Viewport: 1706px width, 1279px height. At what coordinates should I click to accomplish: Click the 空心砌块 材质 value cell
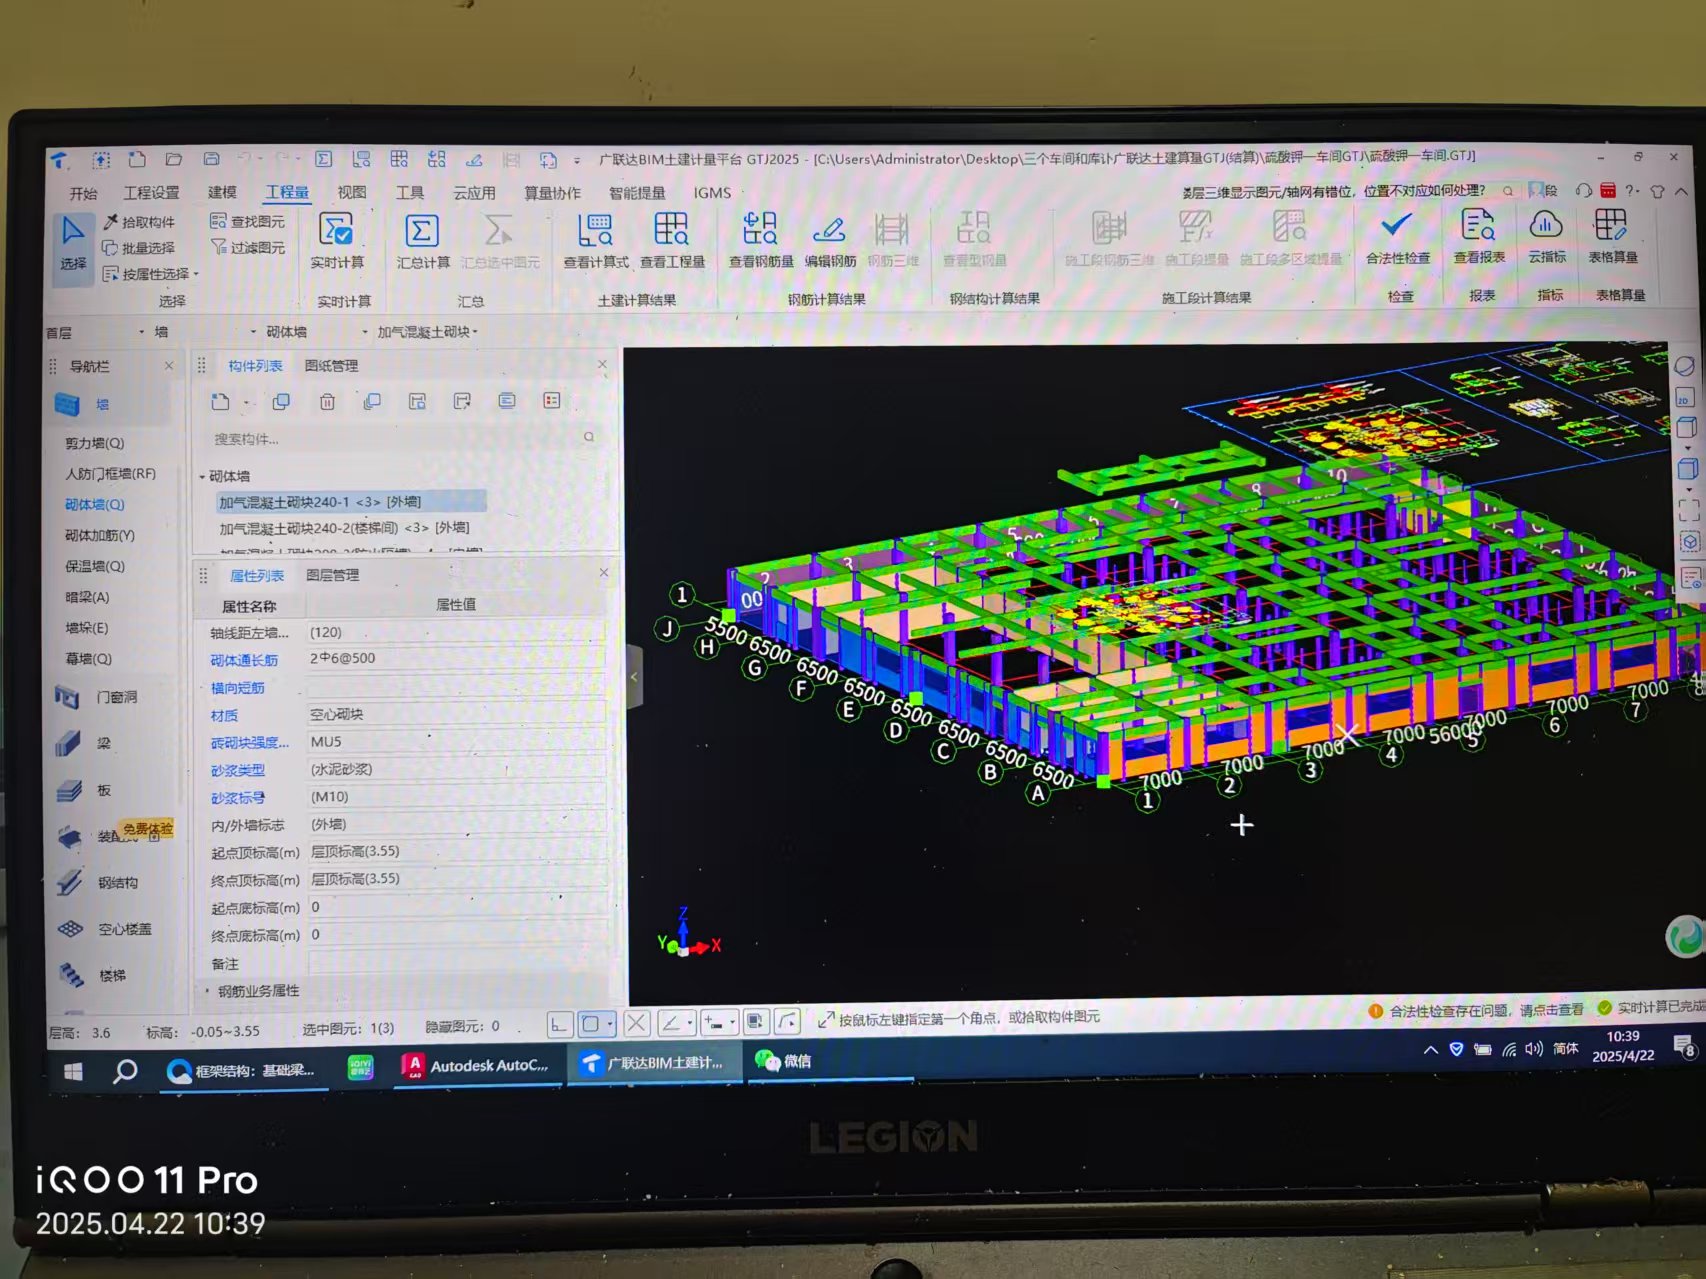pos(456,715)
